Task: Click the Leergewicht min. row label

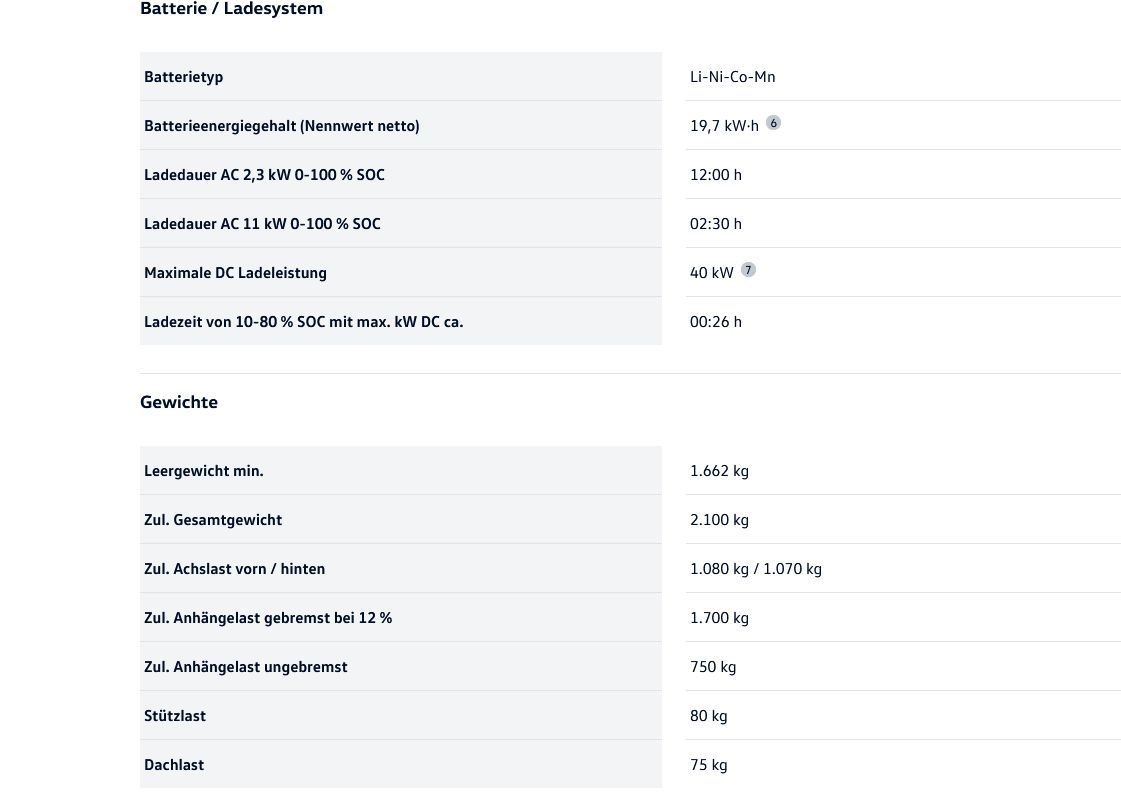Action: click(x=203, y=471)
